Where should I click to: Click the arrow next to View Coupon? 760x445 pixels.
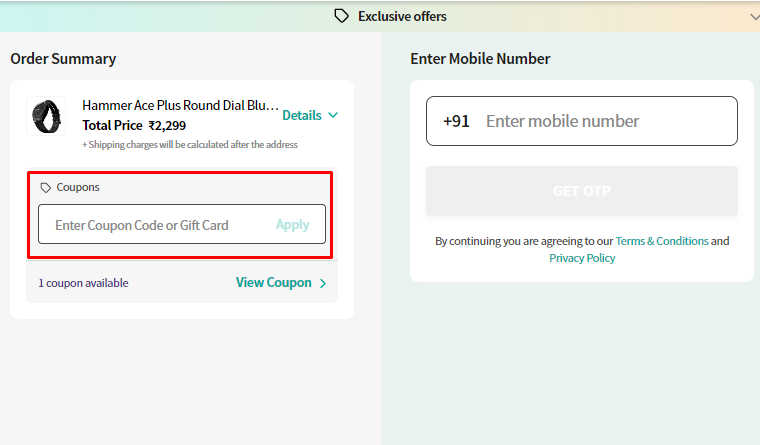[x=323, y=284]
